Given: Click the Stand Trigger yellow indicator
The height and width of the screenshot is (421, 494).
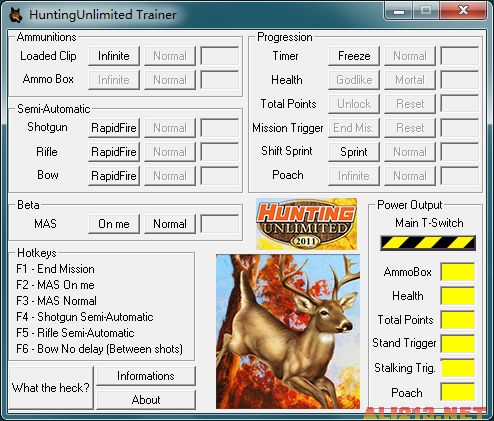Looking at the screenshot, I should coord(458,344).
